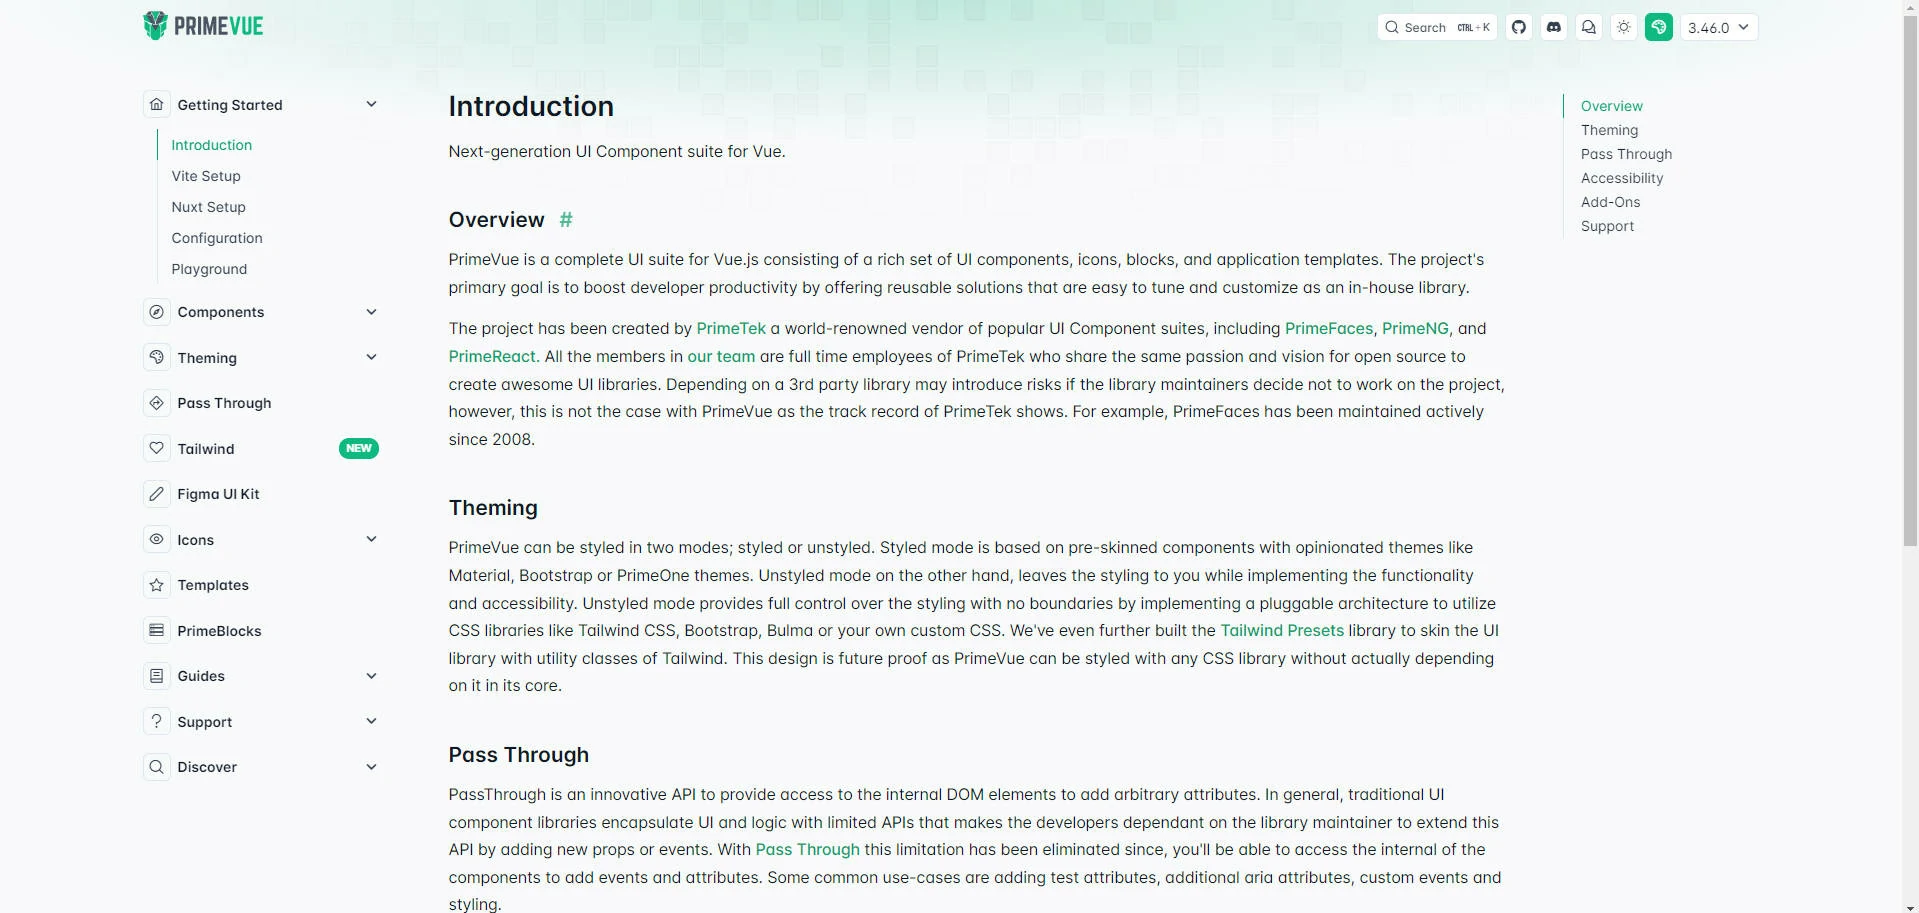Join the Discord community
The image size is (1919, 913).
point(1553,27)
